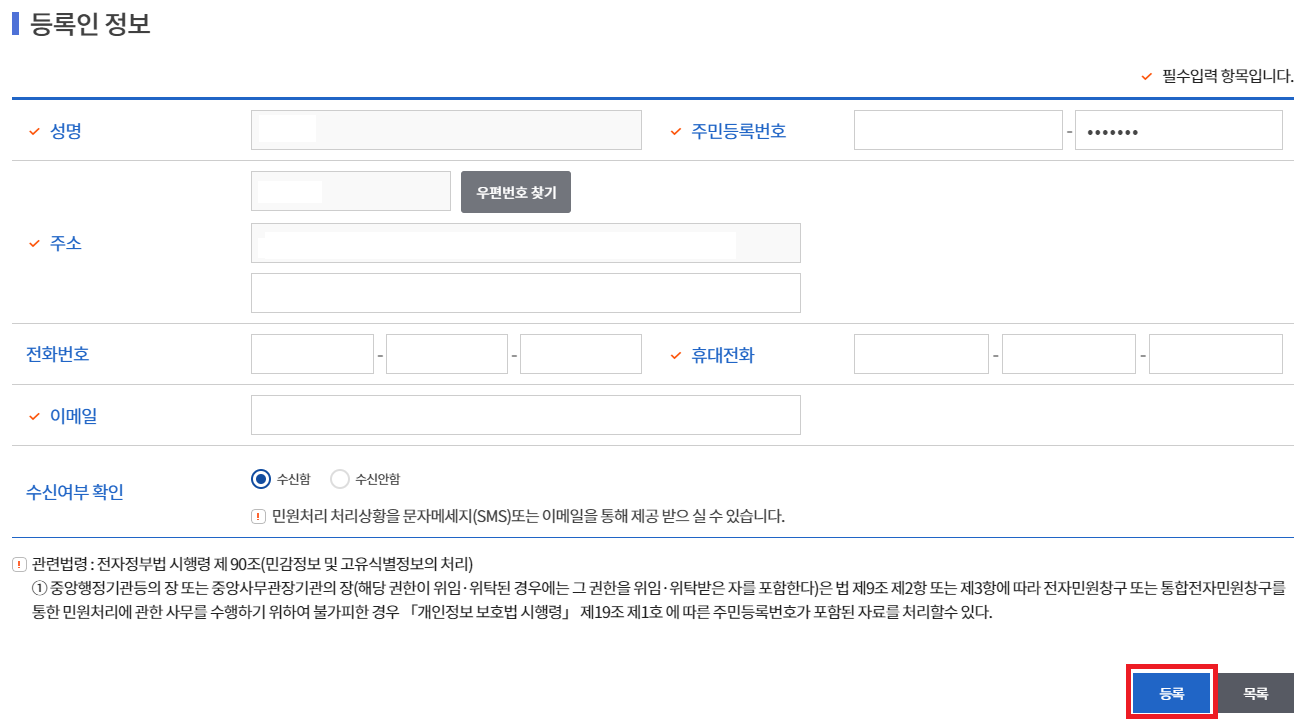This screenshot has width=1308, height=720.
Task: Click the 주민등록번호 label
Action: (x=739, y=131)
